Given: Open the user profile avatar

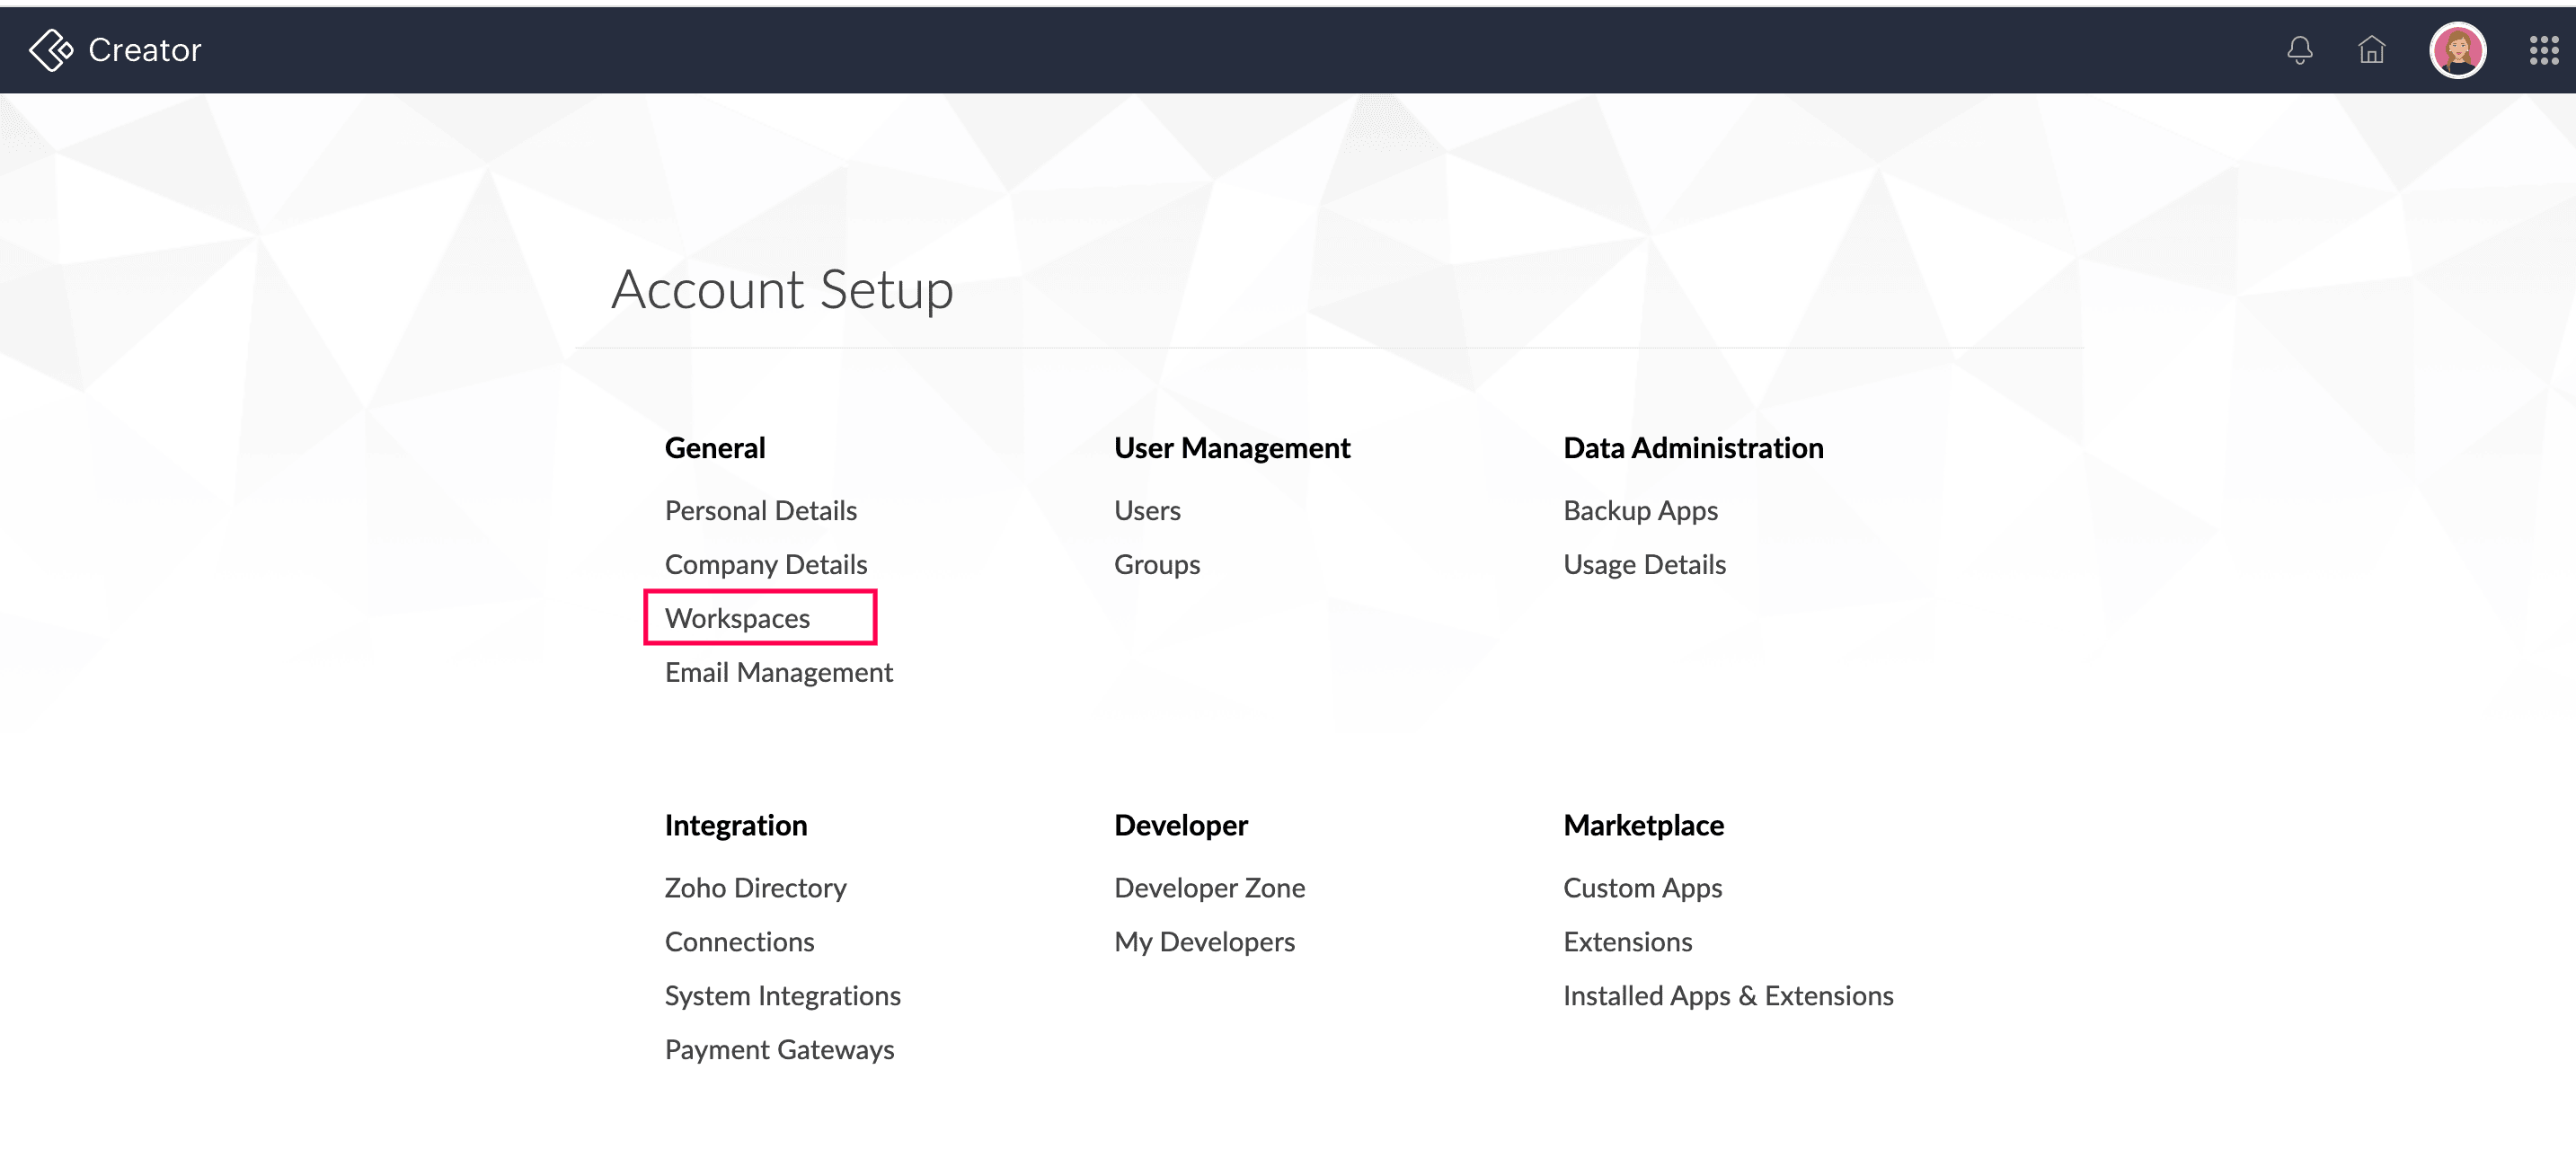Looking at the screenshot, I should [x=2457, y=49].
